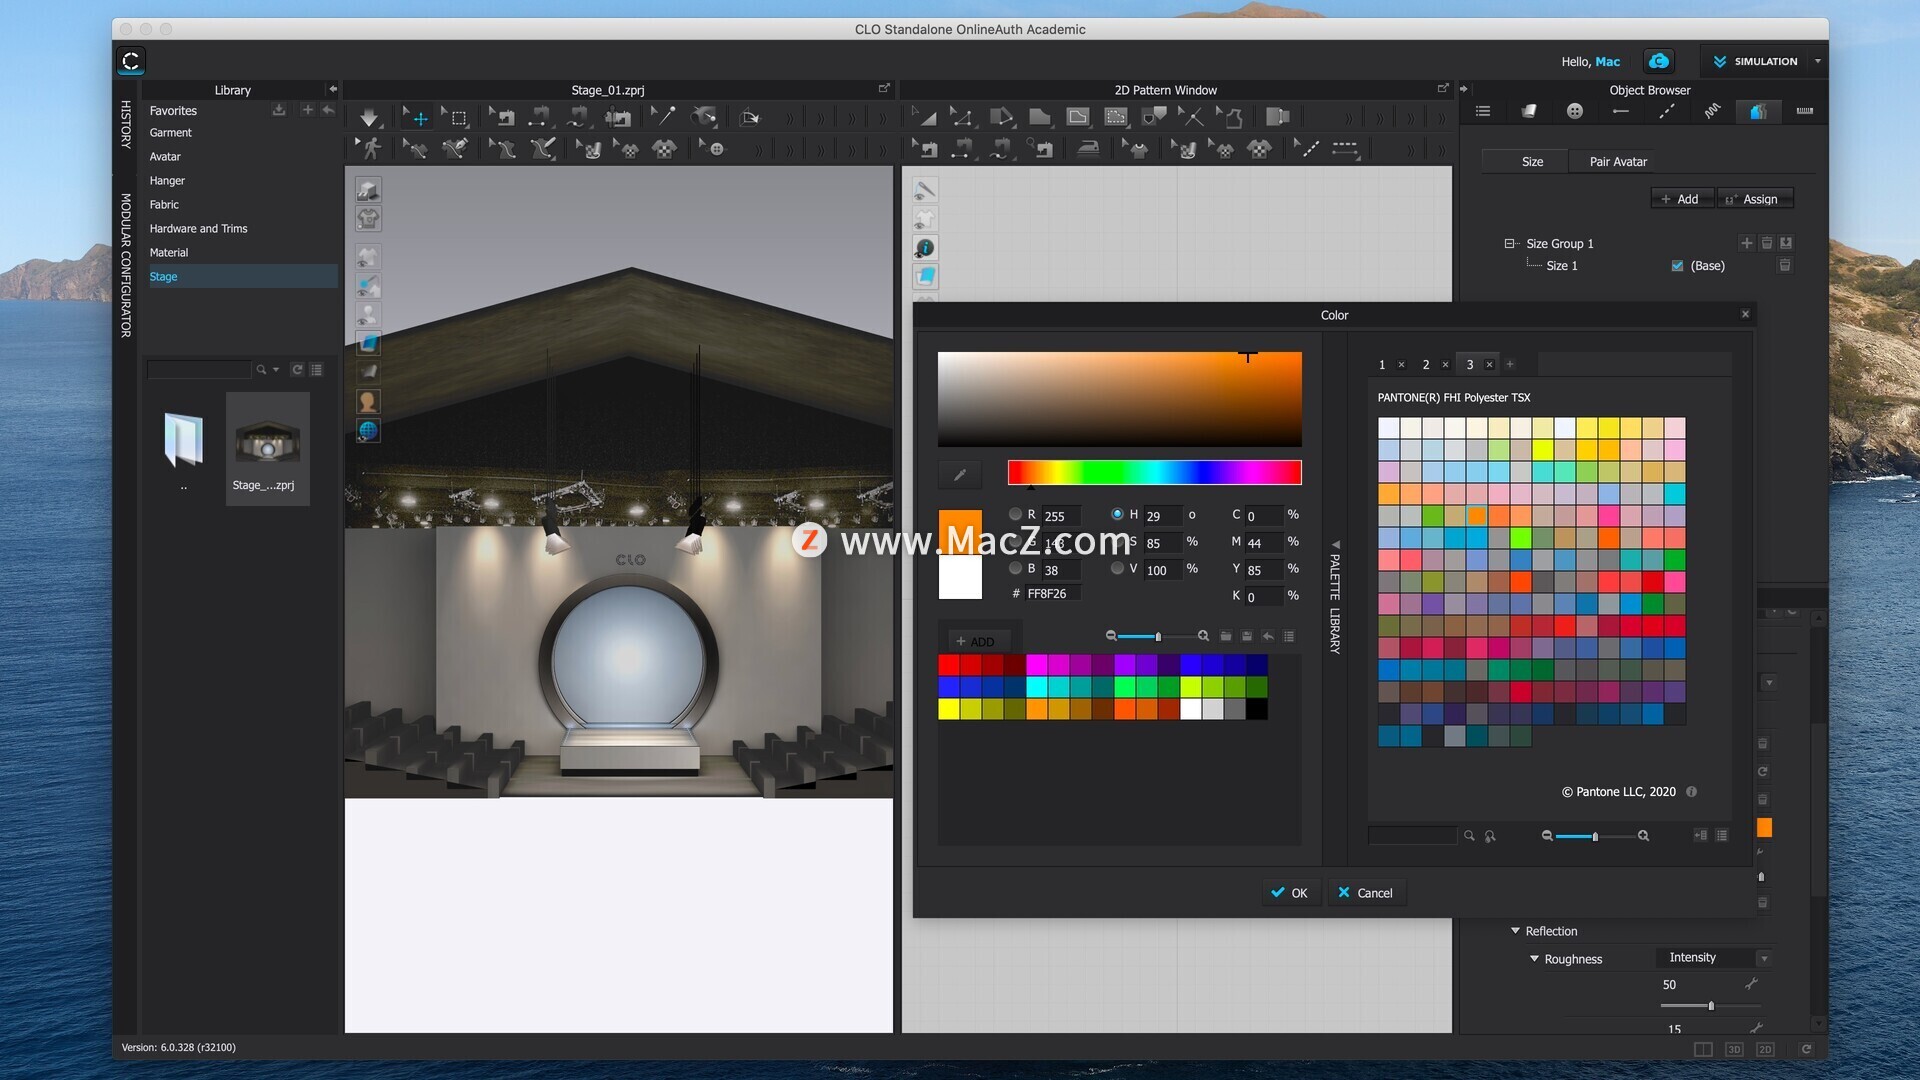Image resolution: width=1920 pixels, height=1080 pixels.
Task: Switch to palette tab 2
Action: 1426,365
